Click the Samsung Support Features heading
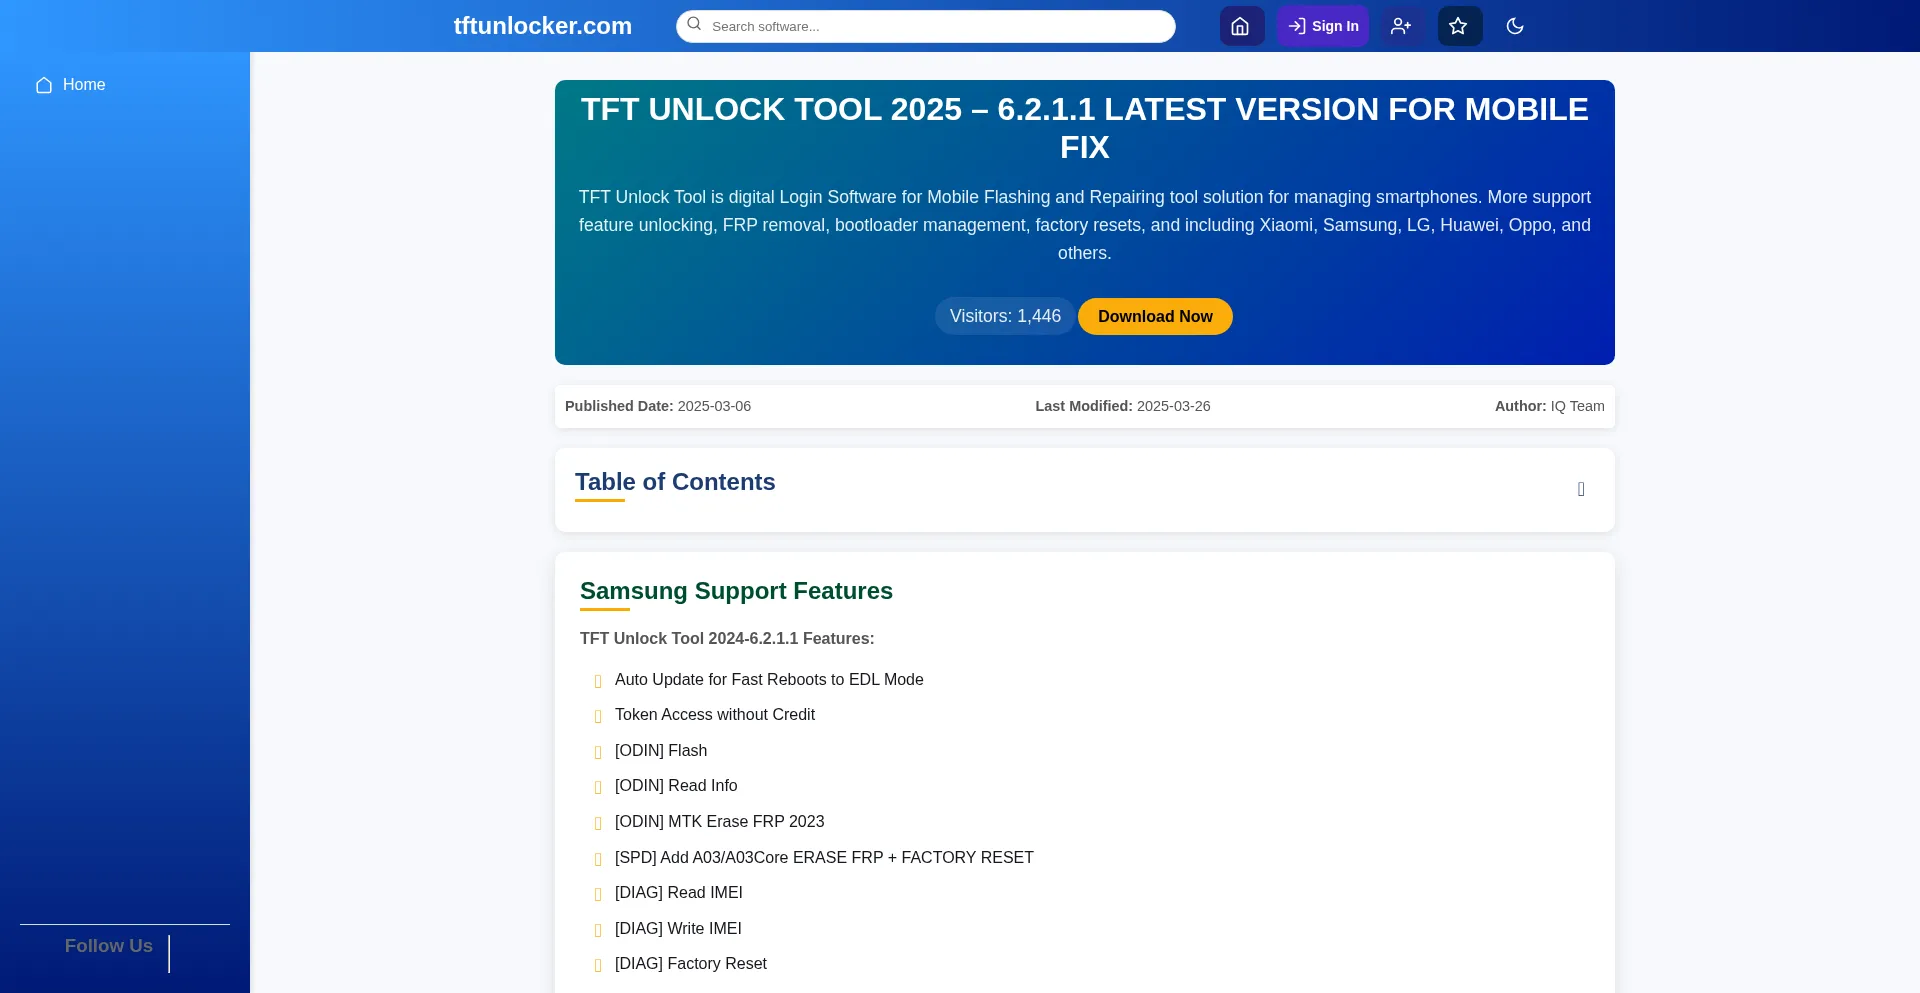 click(736, 591)
